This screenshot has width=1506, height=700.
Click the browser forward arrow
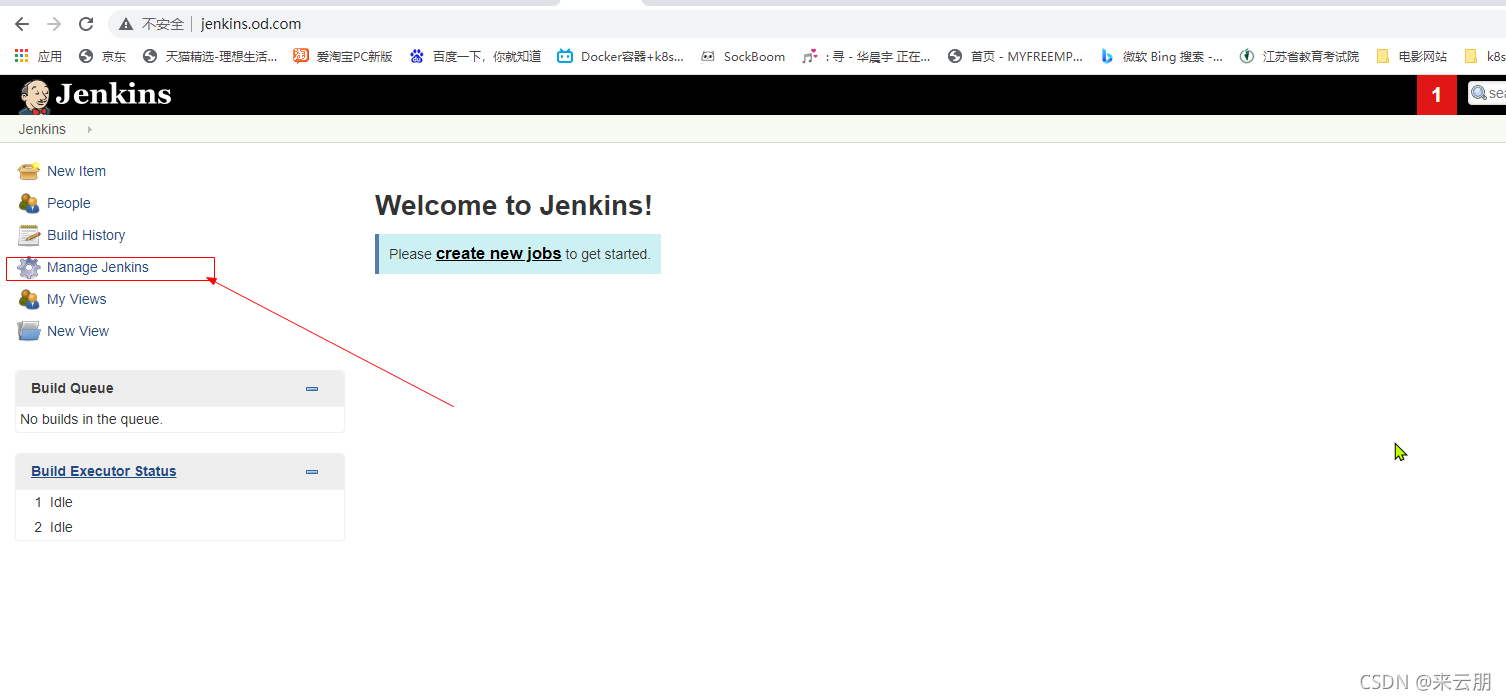54,24
